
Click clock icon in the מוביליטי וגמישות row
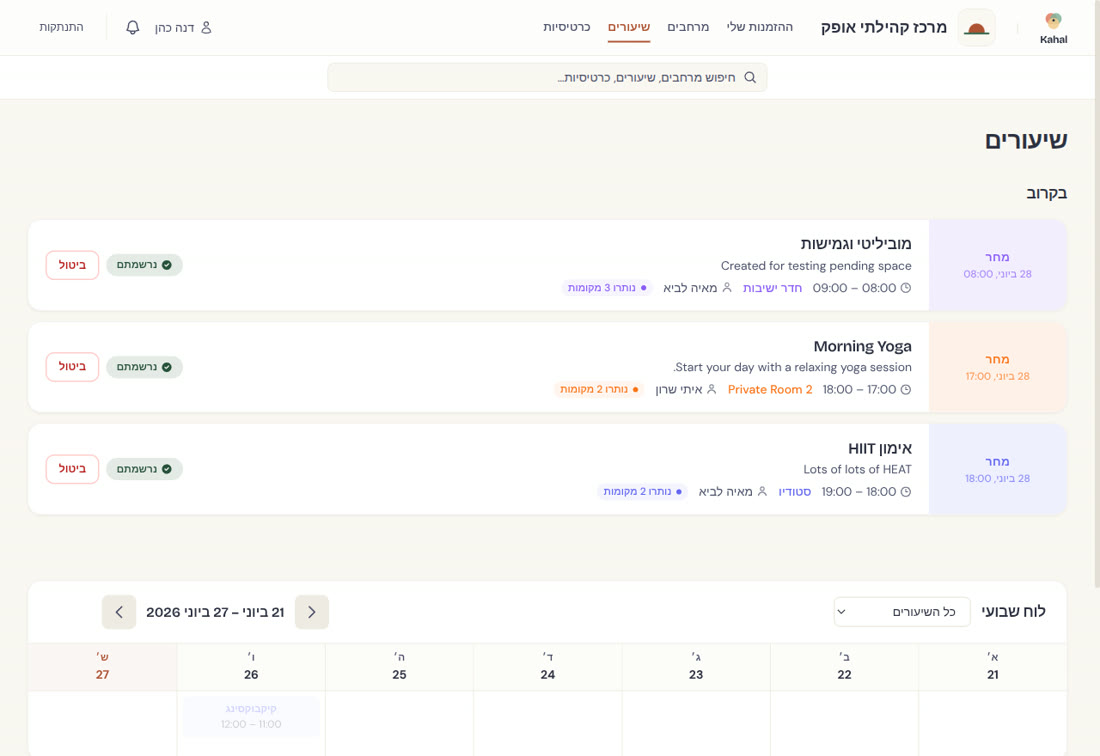(x=906, y=288)
